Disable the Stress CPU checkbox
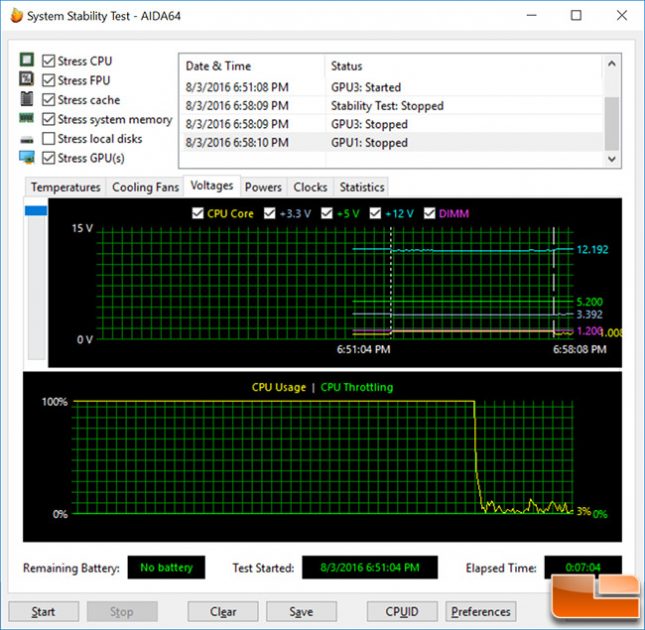 (49, 61)
